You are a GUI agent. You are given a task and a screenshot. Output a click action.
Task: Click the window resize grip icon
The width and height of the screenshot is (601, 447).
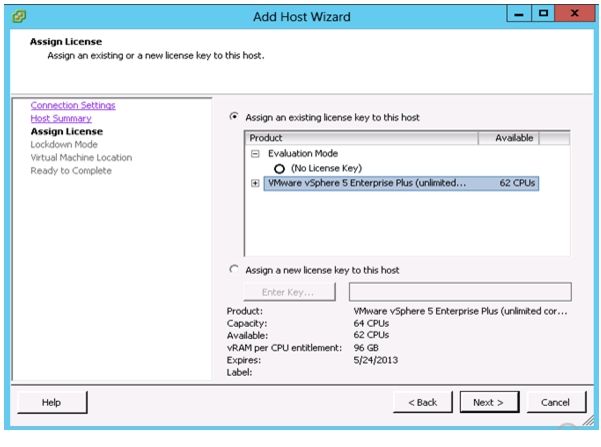click(588, 421)
